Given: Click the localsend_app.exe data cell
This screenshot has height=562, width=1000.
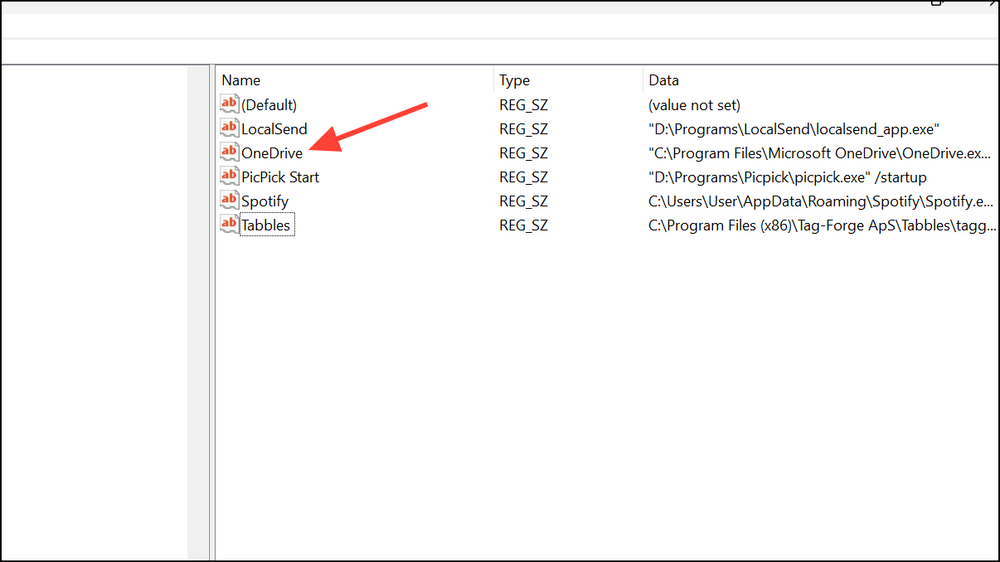Looking at the screenshot, I should (x=793, y=129).
